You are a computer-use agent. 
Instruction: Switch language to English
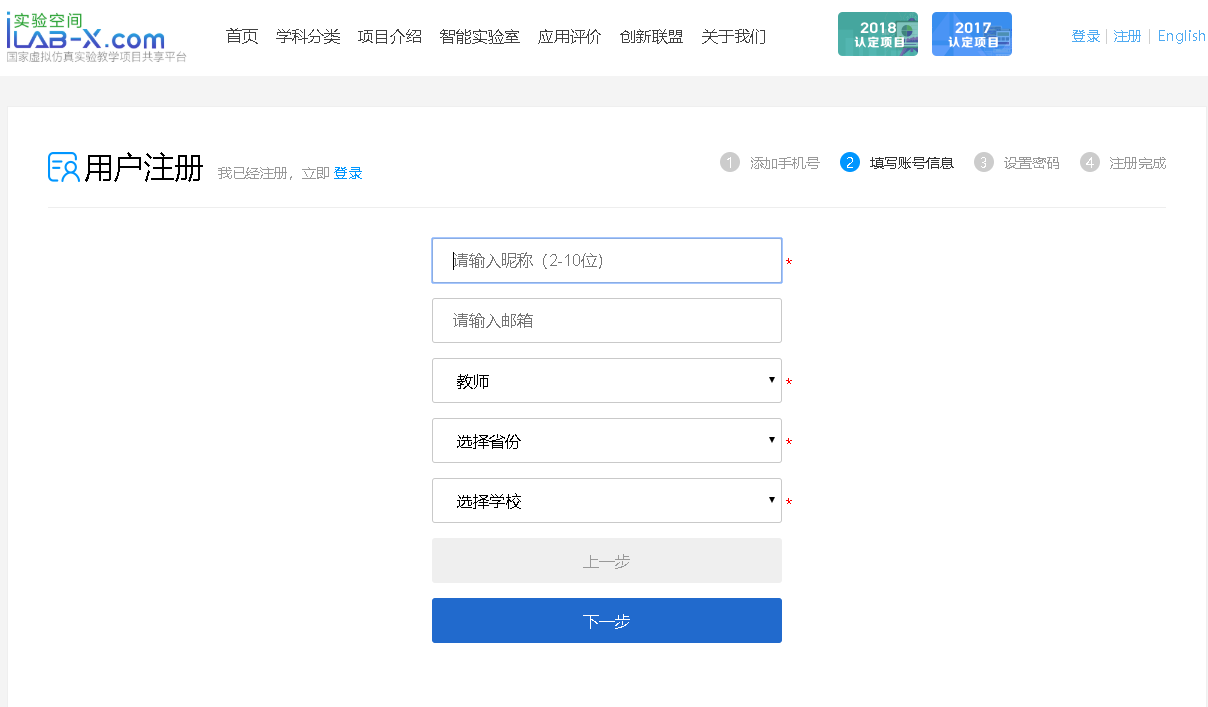tap(1181, 36)
